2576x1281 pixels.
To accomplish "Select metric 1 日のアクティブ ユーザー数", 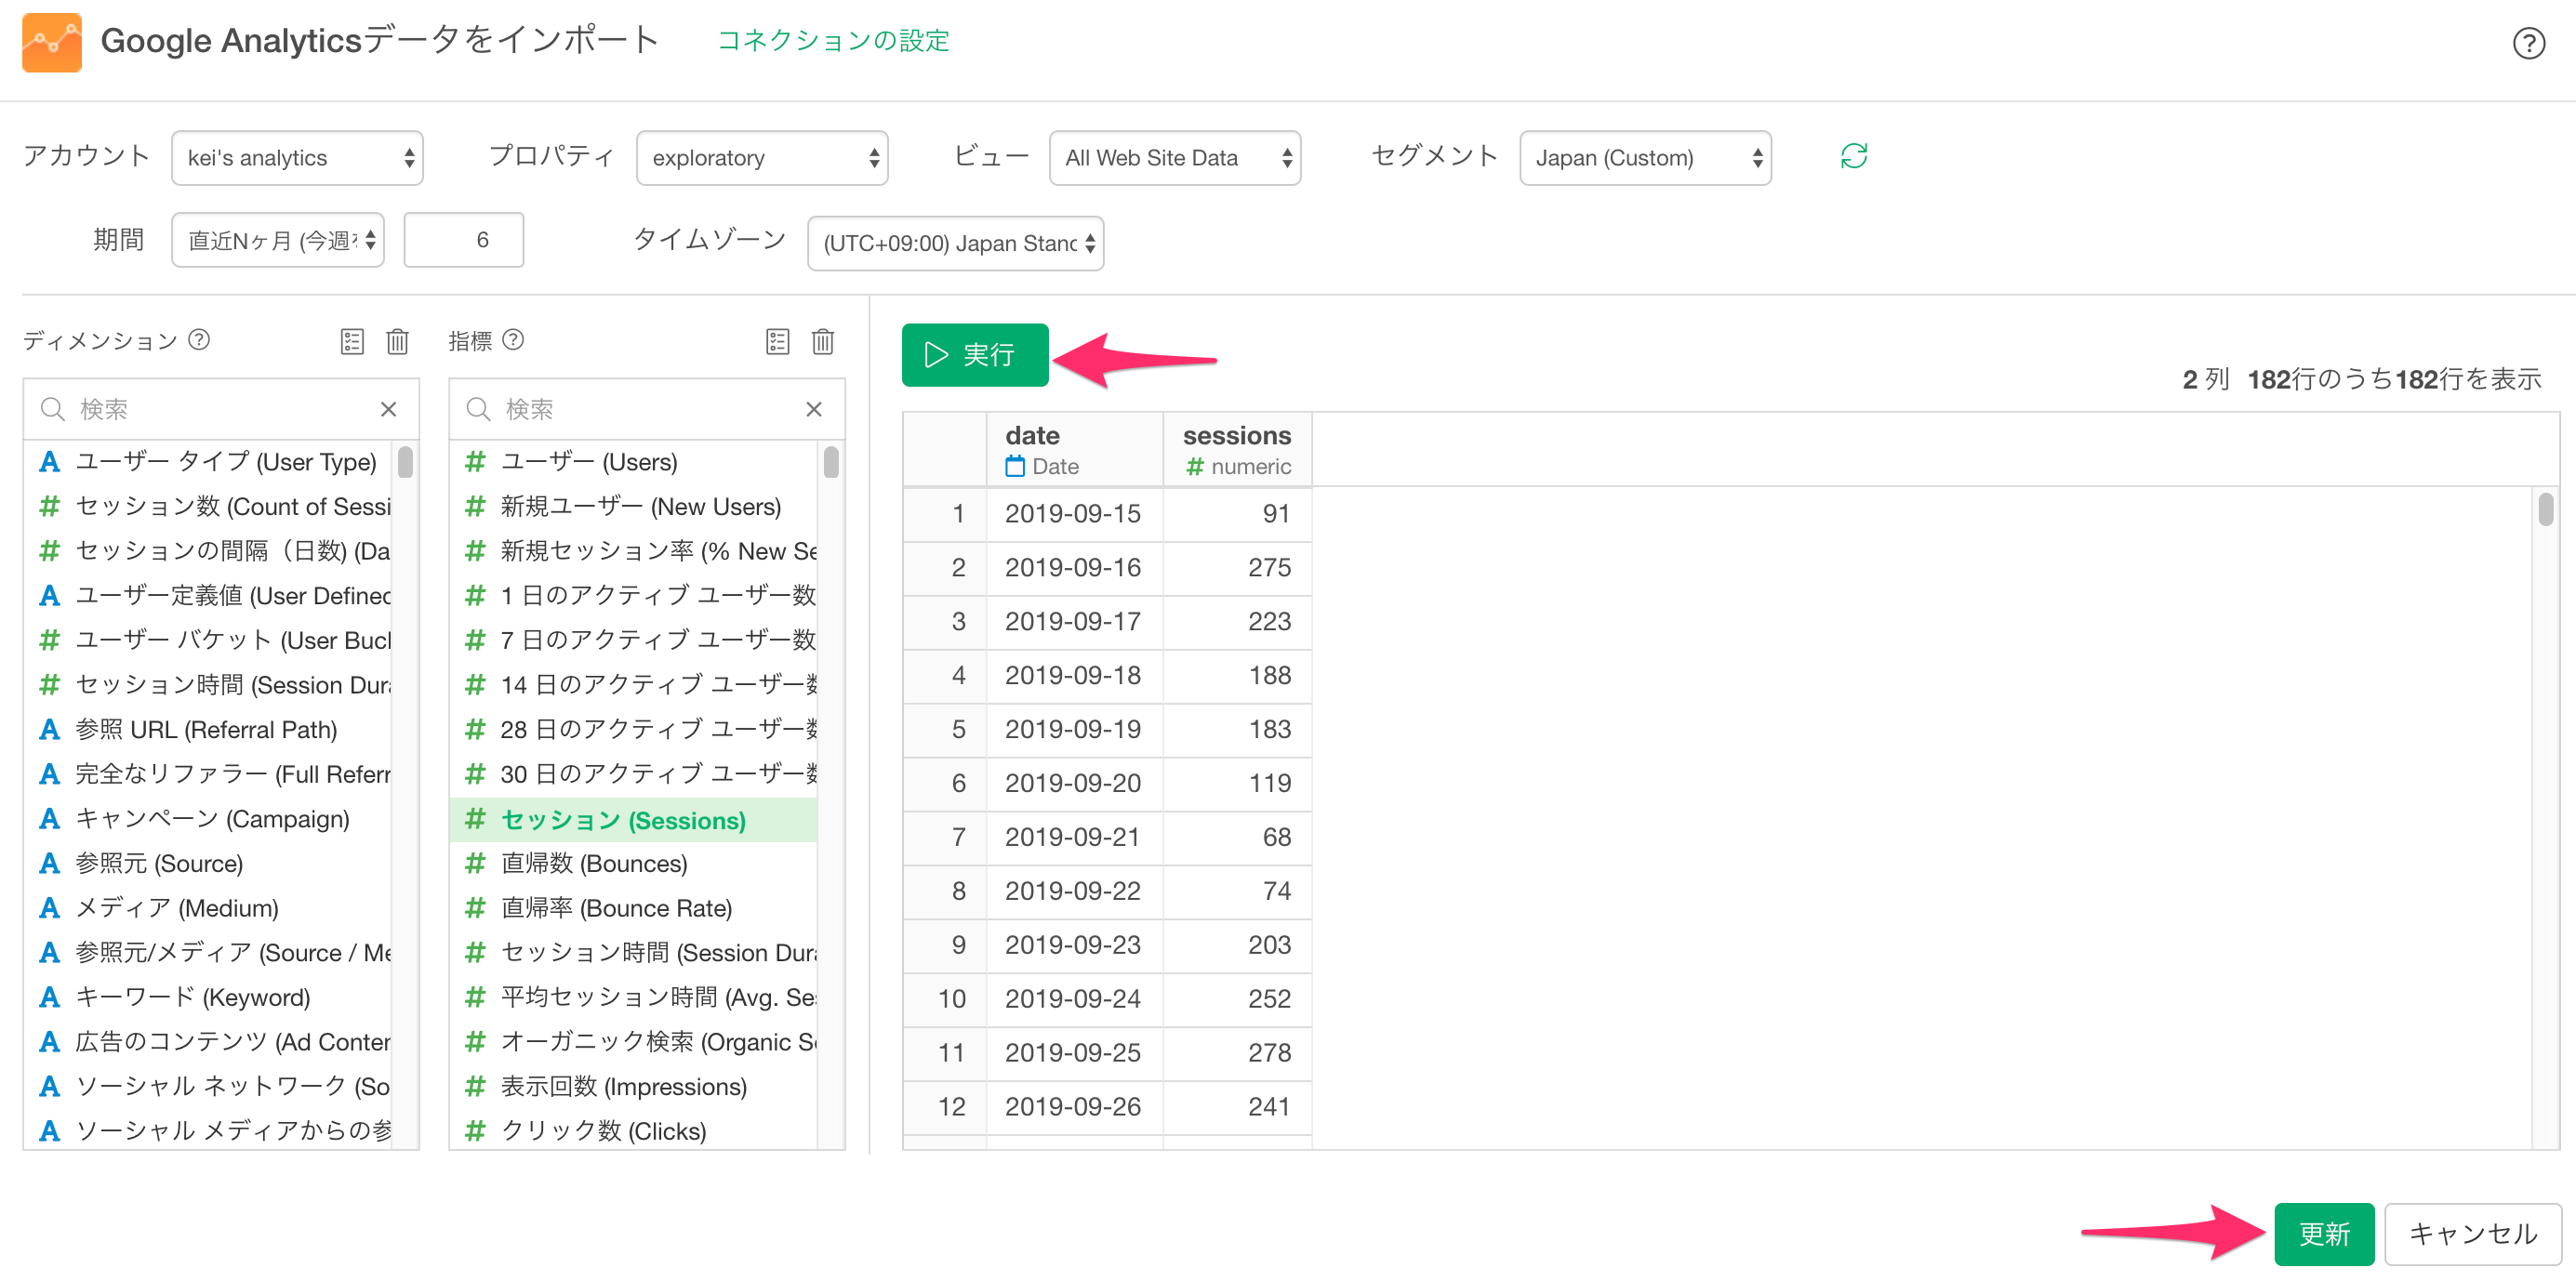I will tap(635, 596).
